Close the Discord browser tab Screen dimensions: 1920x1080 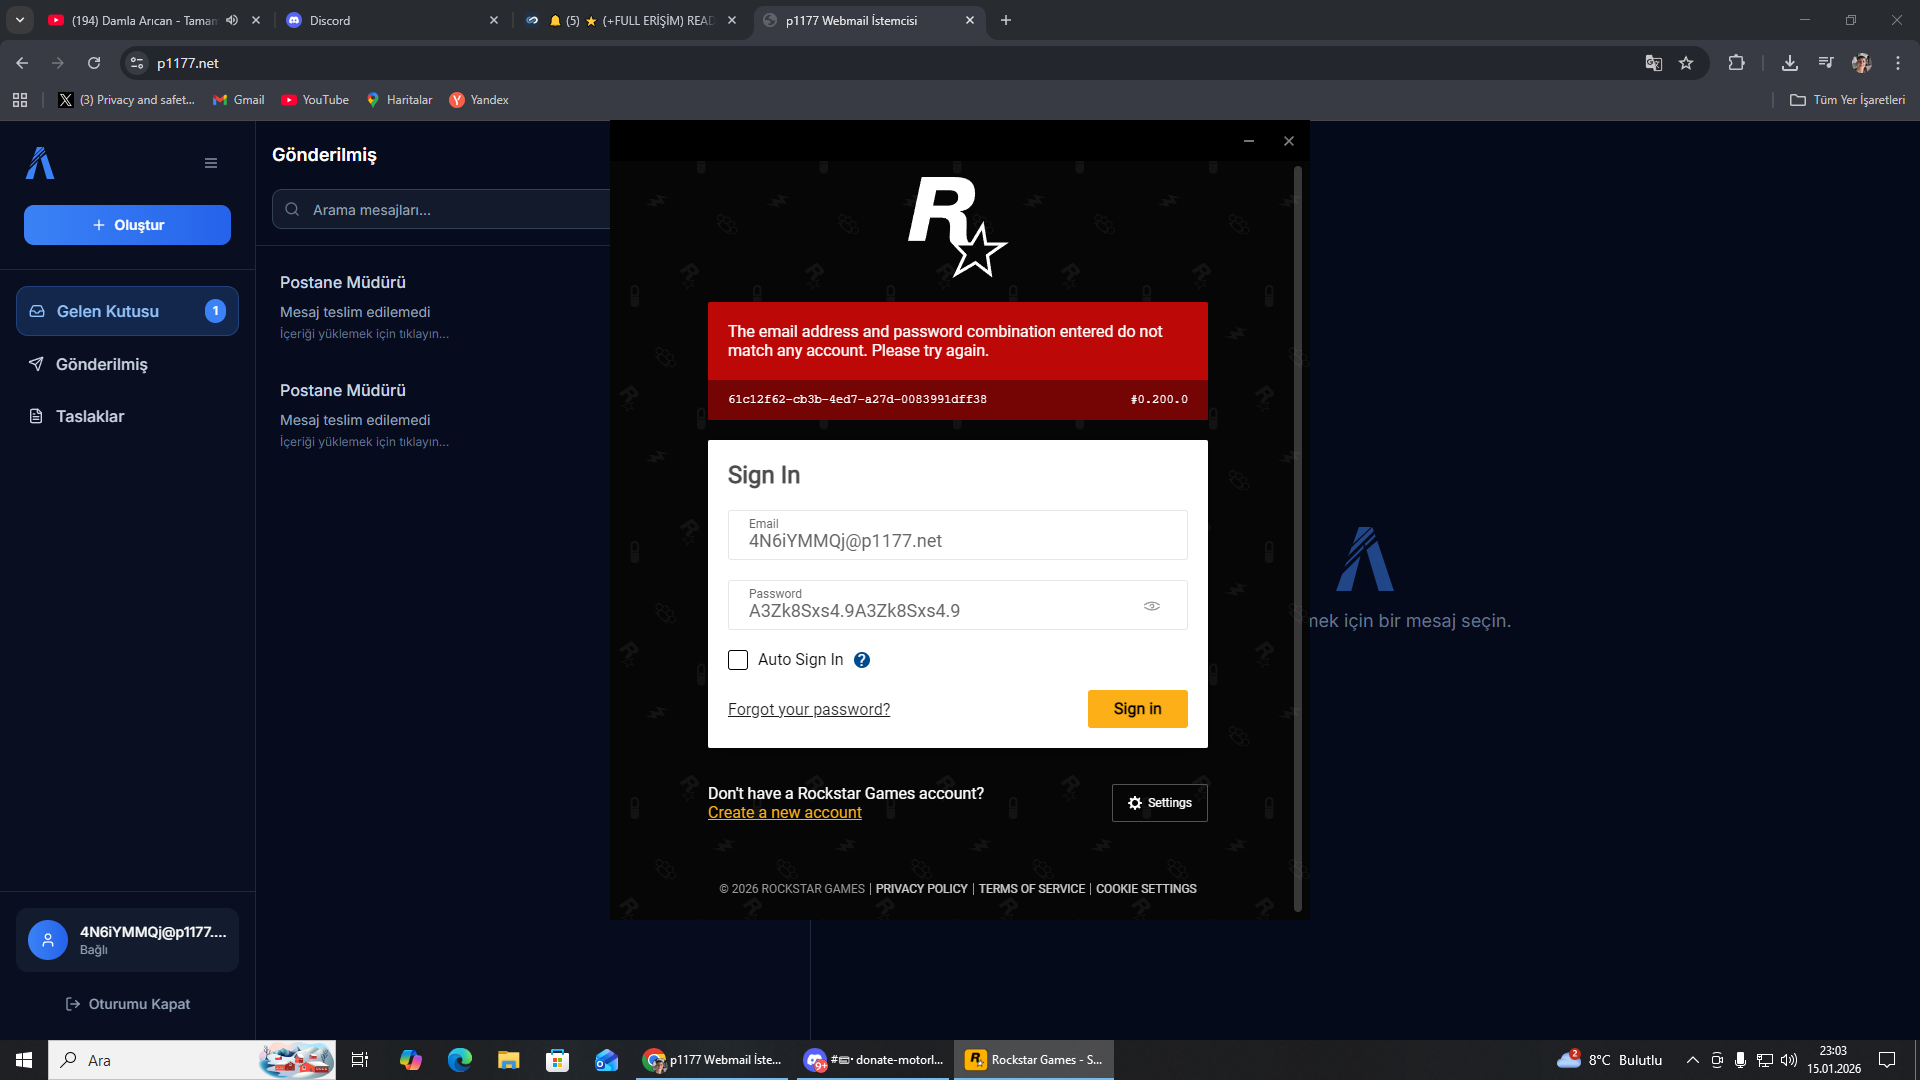tap(494, 20)
